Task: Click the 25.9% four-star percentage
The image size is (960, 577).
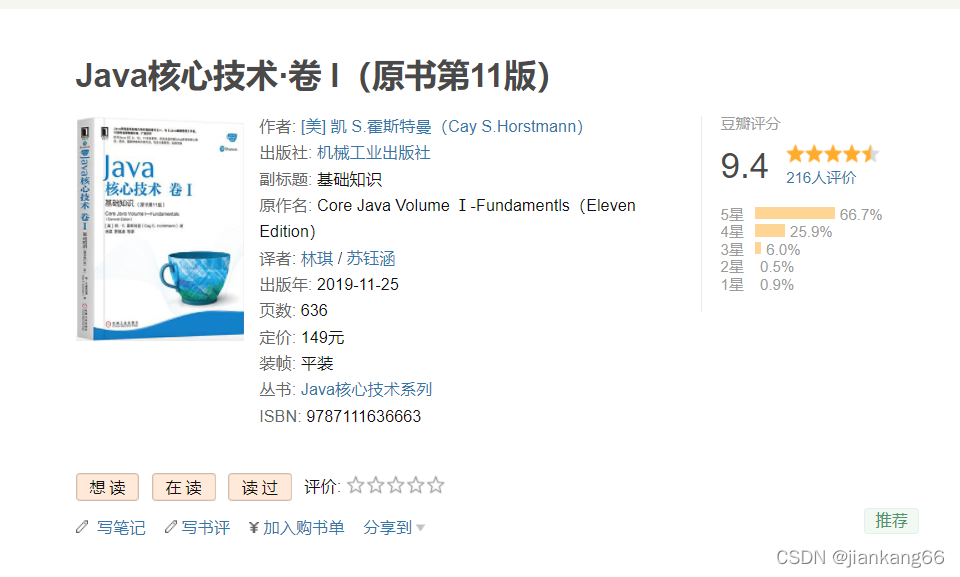Action: point(811,232)
